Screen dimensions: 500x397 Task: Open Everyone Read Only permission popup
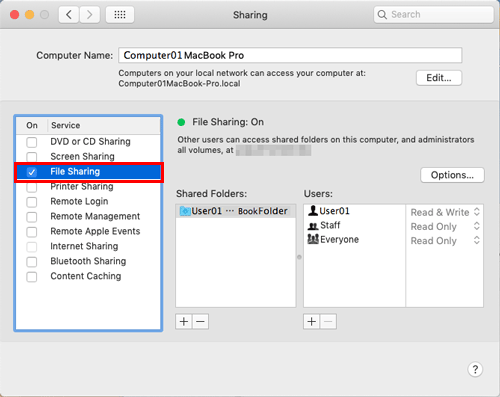tap(445, 241)
